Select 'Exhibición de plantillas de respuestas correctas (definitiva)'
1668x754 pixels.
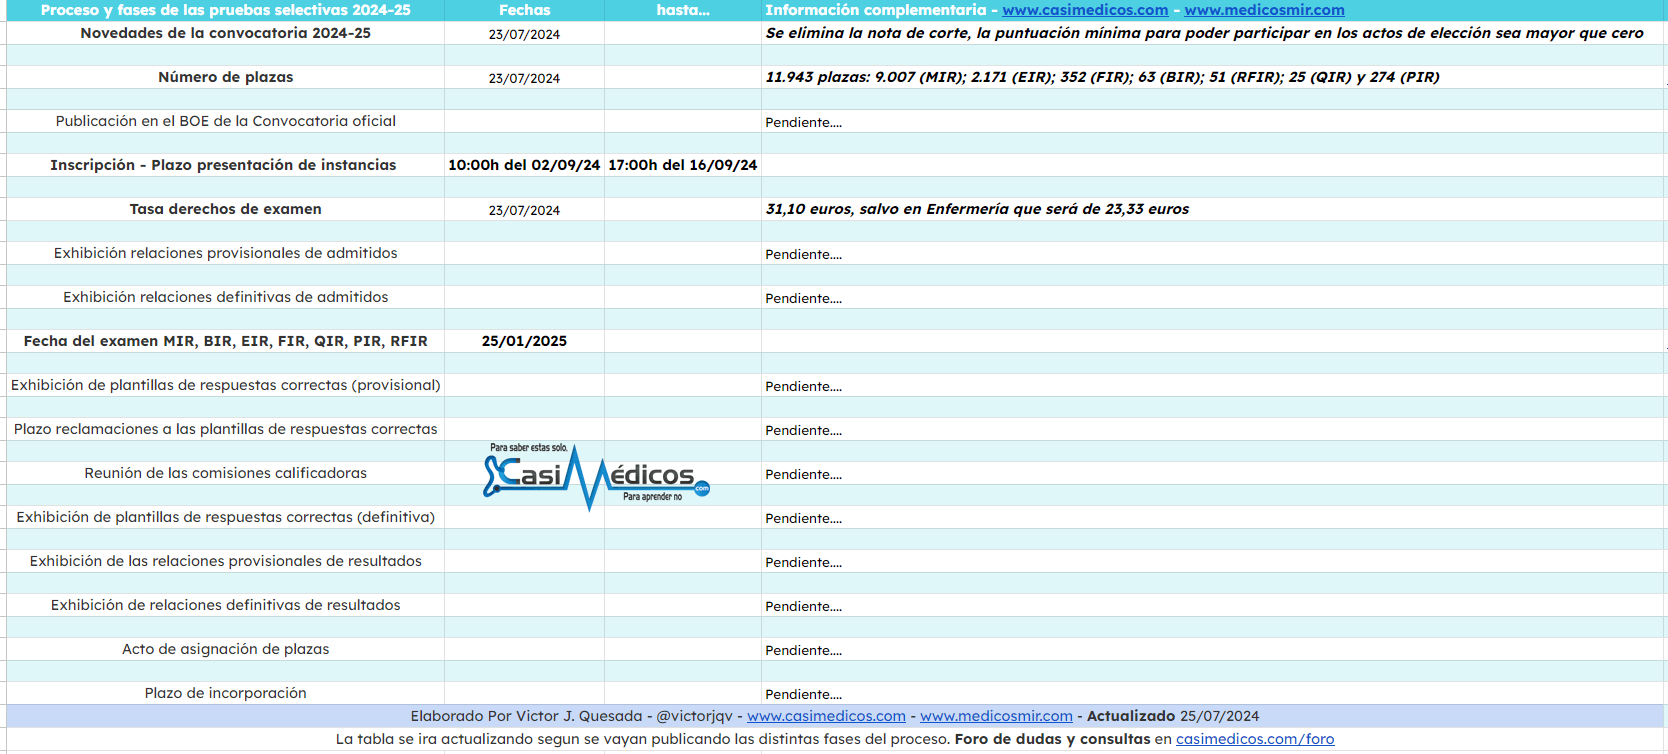tap(226, 517)
